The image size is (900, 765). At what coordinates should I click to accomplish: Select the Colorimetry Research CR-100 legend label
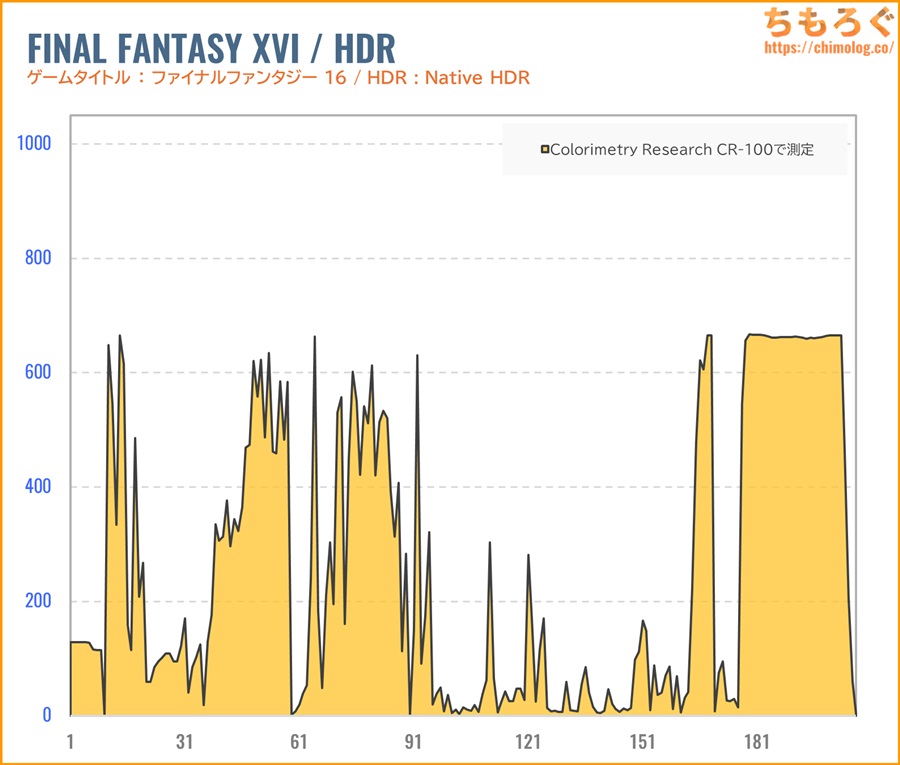pyautogui.click(x=682, y=150)
